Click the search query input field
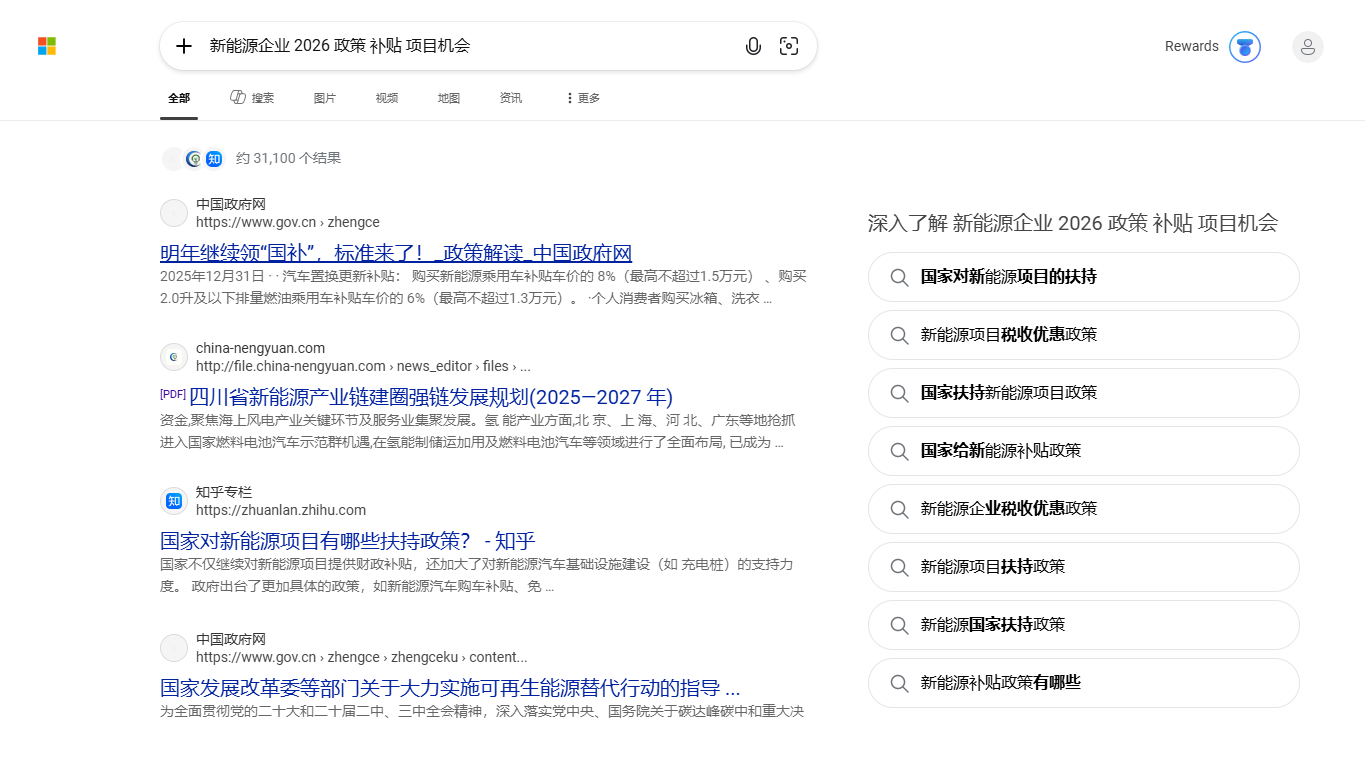 coord(470,46)
